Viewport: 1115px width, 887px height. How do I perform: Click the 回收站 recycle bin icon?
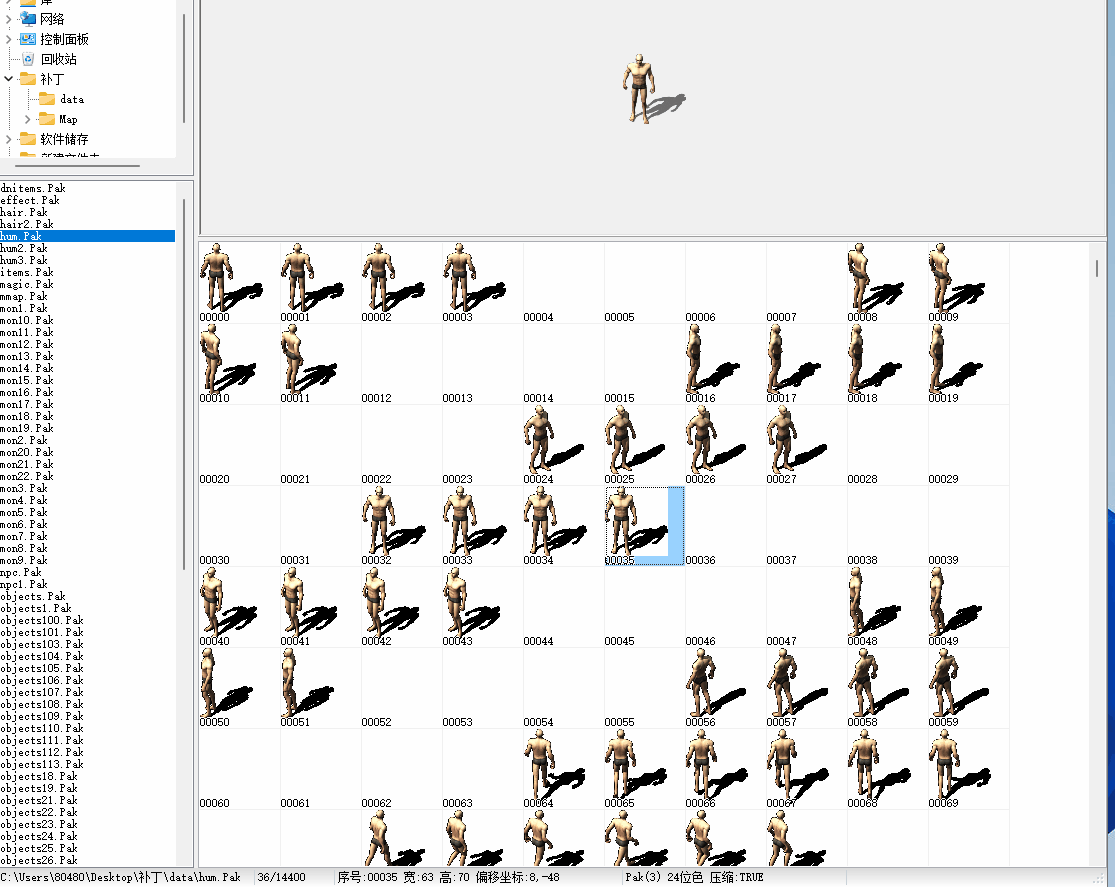pos(28,59)
